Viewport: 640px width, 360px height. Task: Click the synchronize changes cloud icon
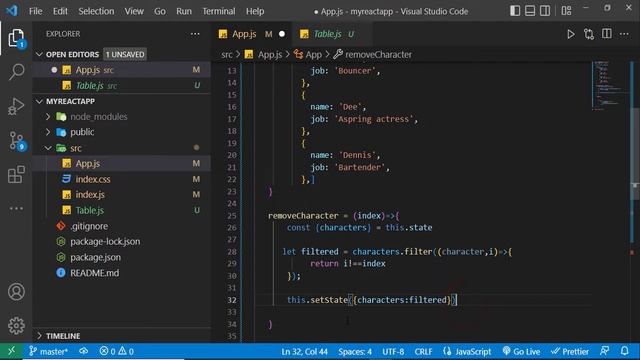(x=84, y=351)
